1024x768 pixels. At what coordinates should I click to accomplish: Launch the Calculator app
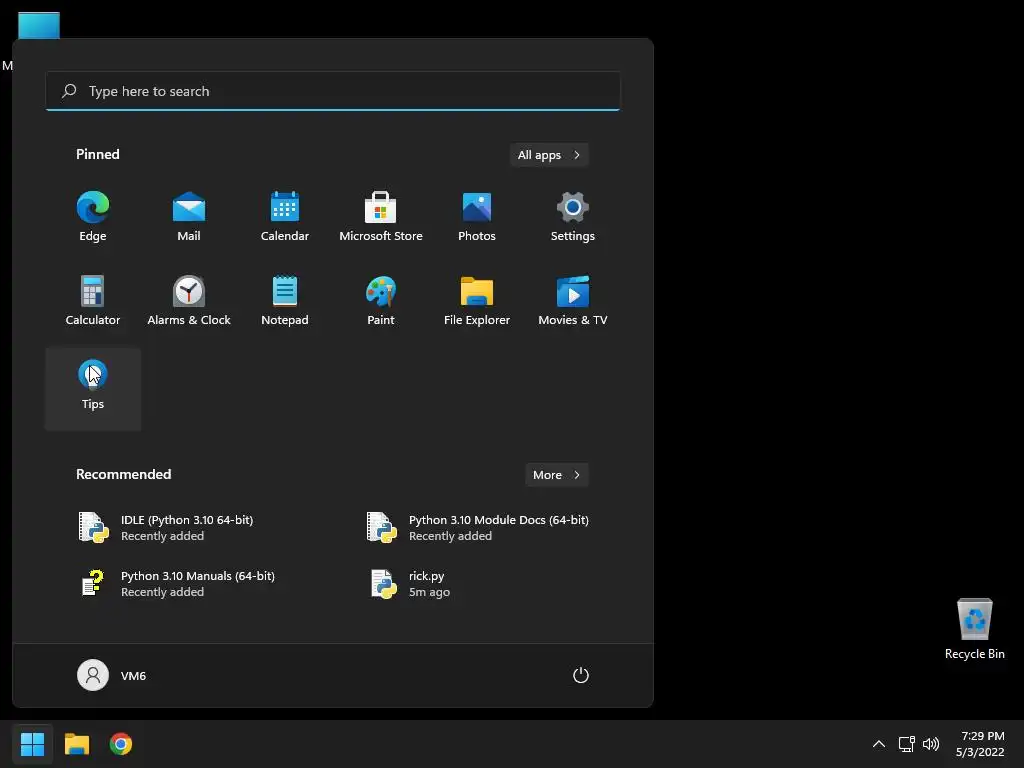[93, 301]
